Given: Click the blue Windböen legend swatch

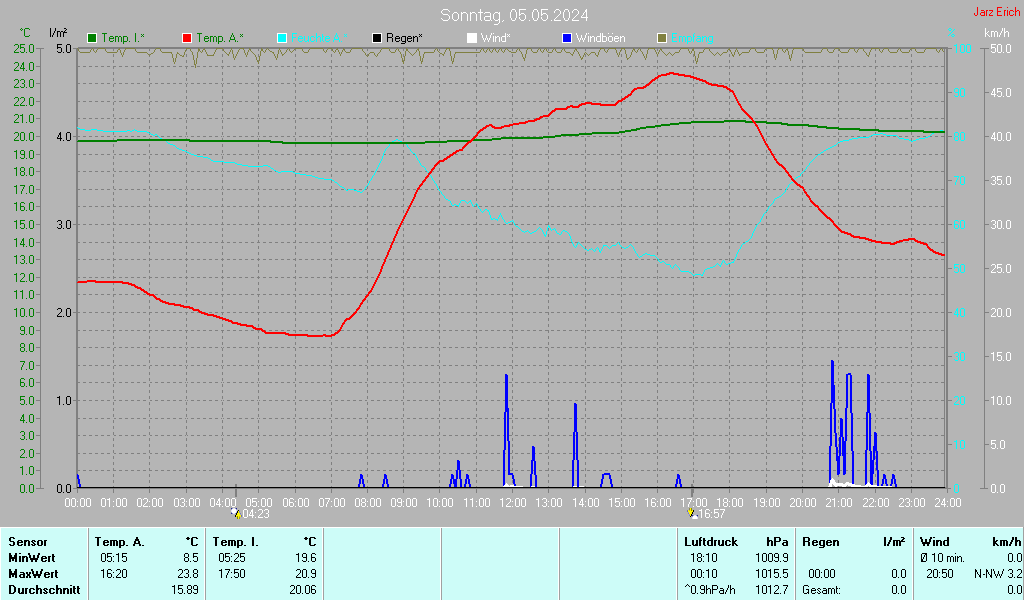Looking at the screenshot, I should pyautogui.click(x=567, y=38).
